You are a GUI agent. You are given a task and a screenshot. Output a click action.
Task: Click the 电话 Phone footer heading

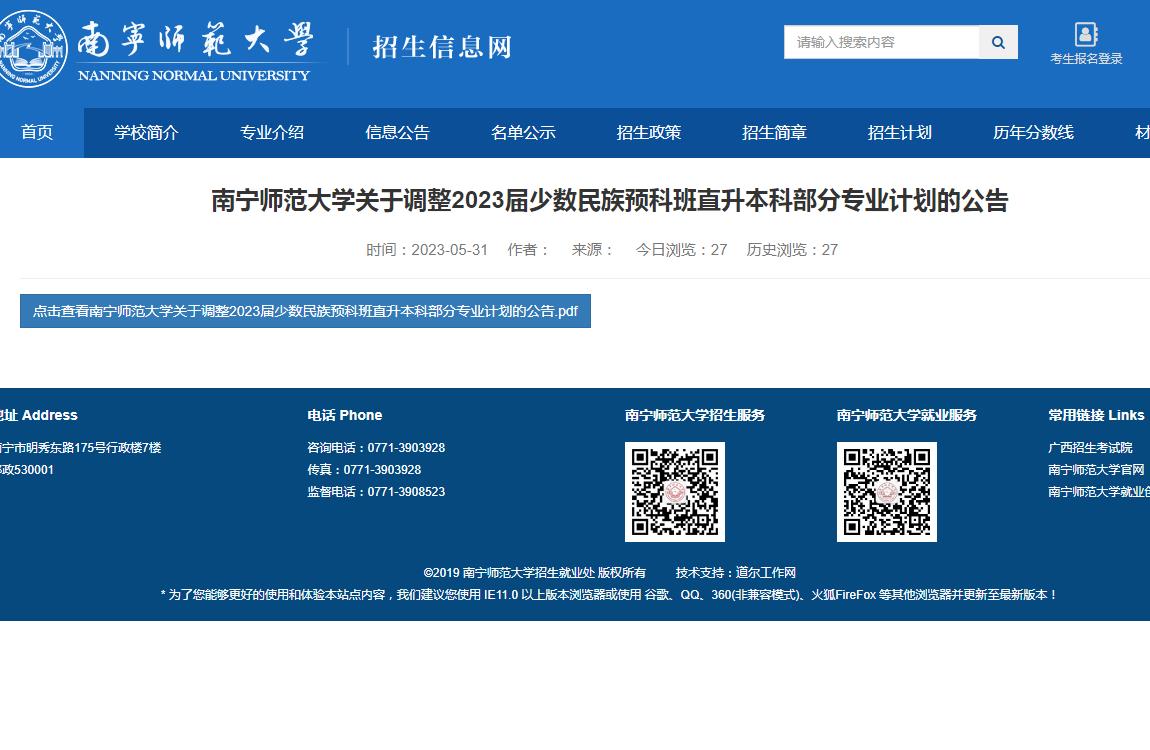coord(345,415)
